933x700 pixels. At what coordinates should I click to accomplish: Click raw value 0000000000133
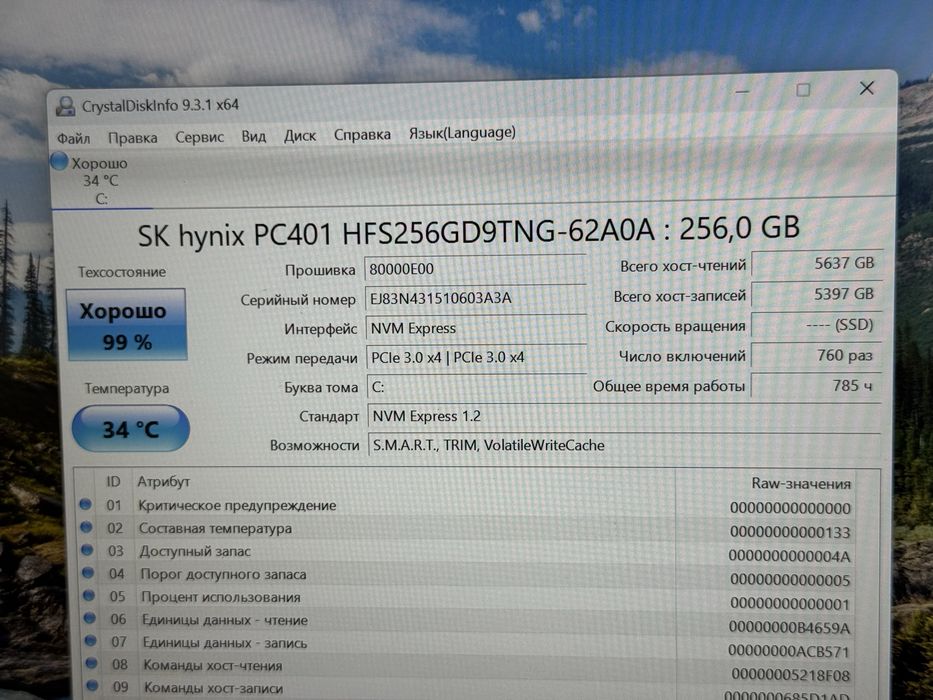(790, 532)
